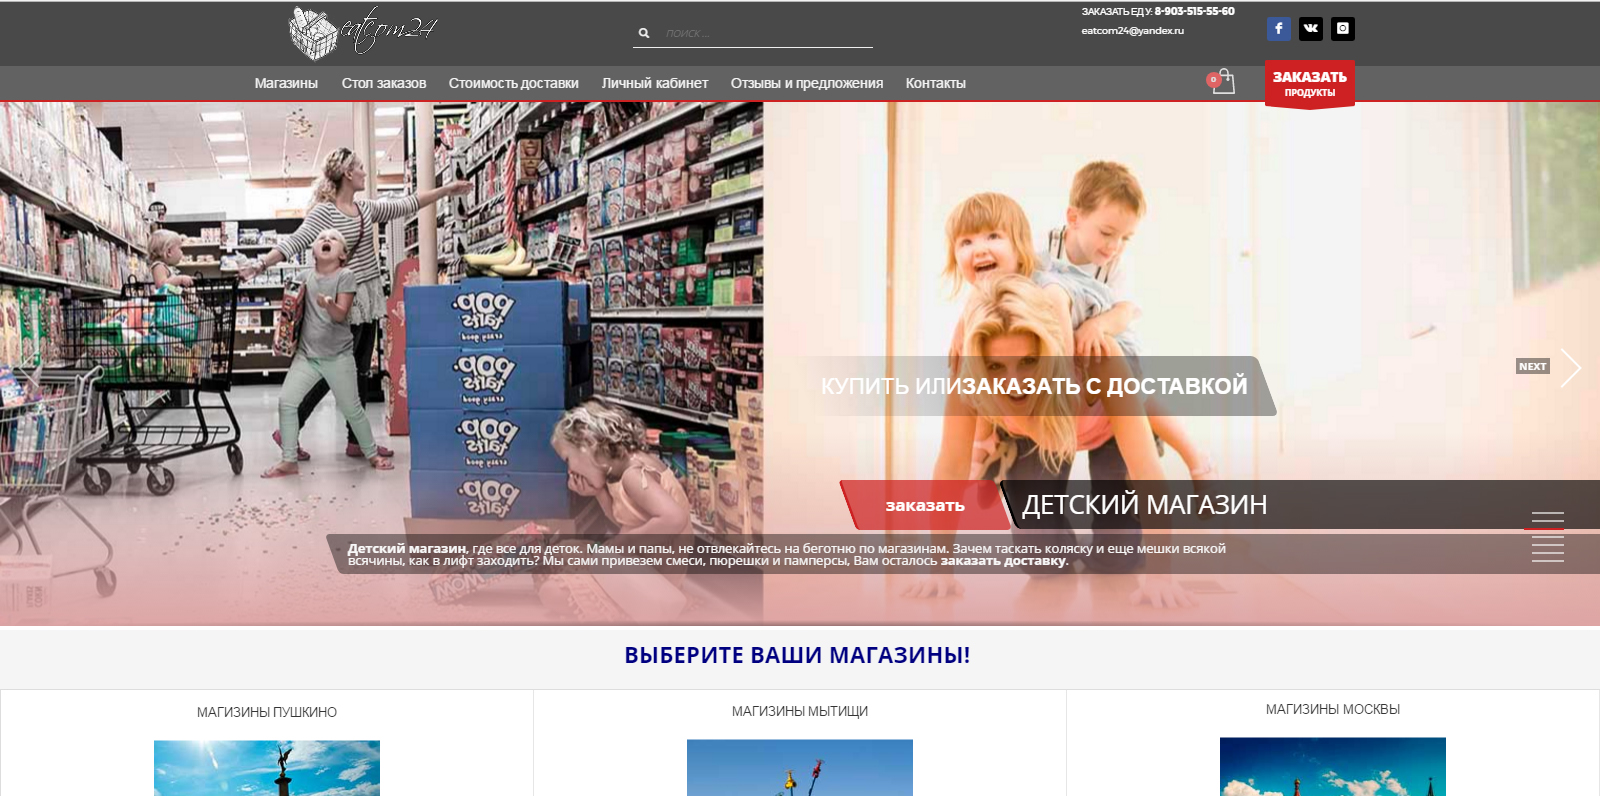Go to next slide with right arrow
This screenshot has width=1600, height=796.
(x=1570, y=368)
